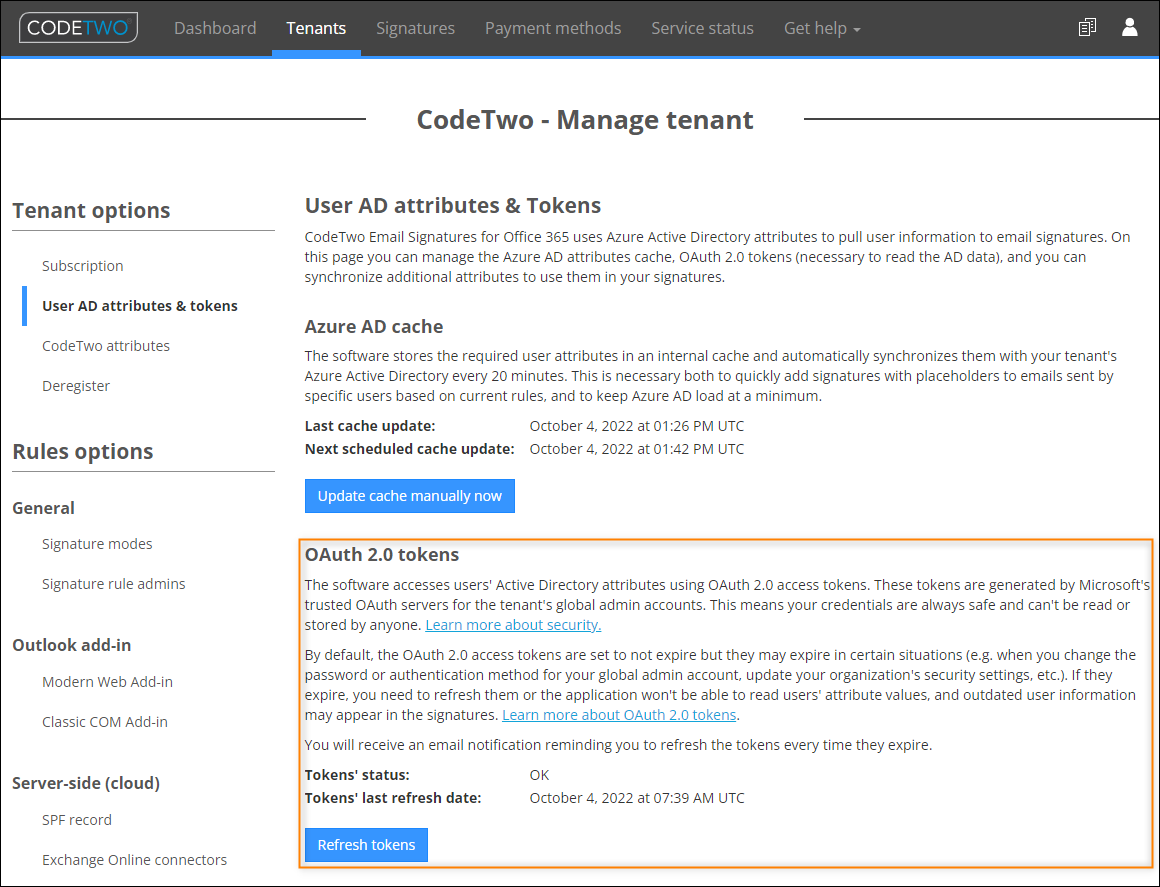
Task: Open CodeTwo attributes sidebar item
Action: [106, 345]
